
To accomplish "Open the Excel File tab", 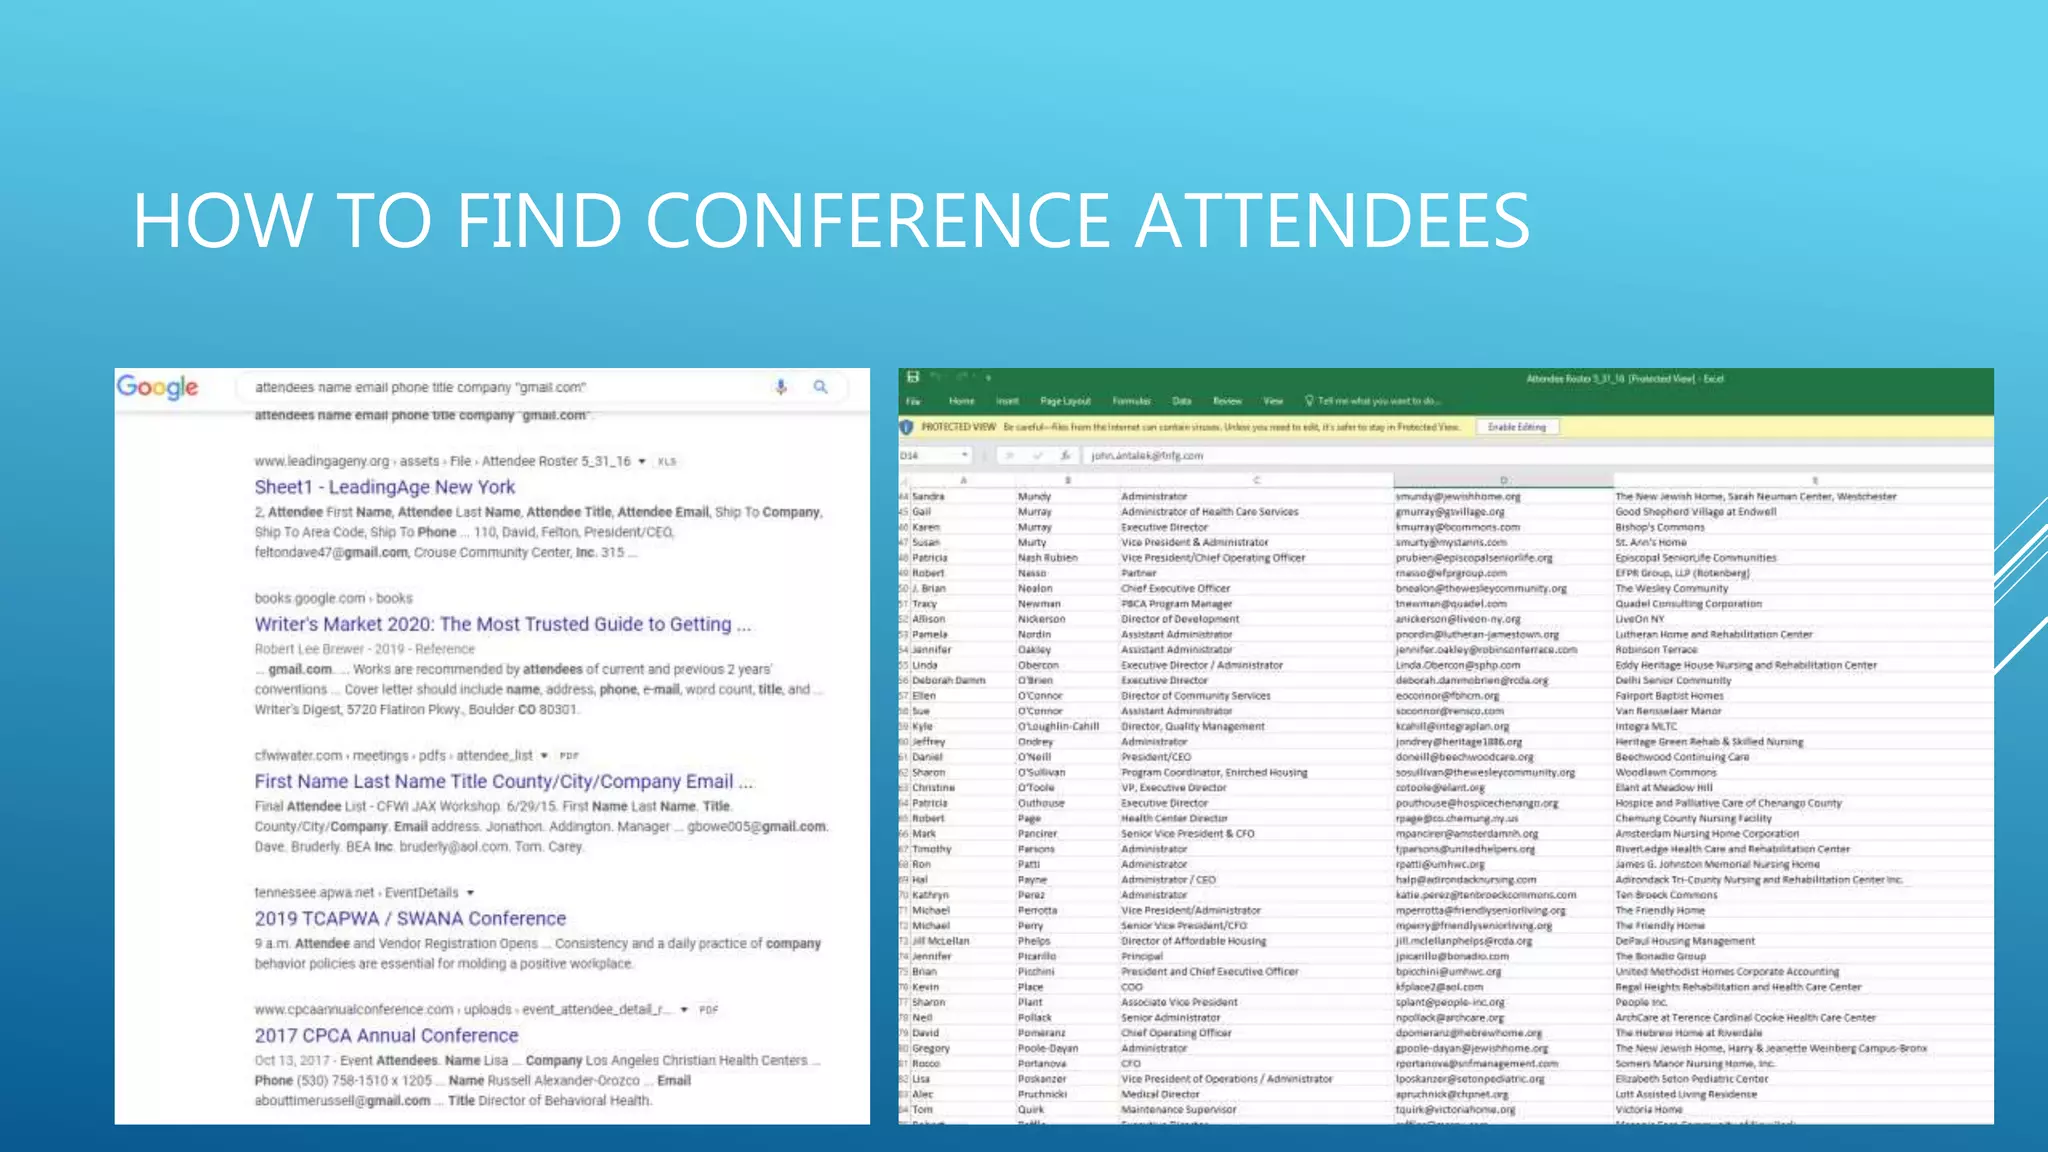I will coord(913,401).
